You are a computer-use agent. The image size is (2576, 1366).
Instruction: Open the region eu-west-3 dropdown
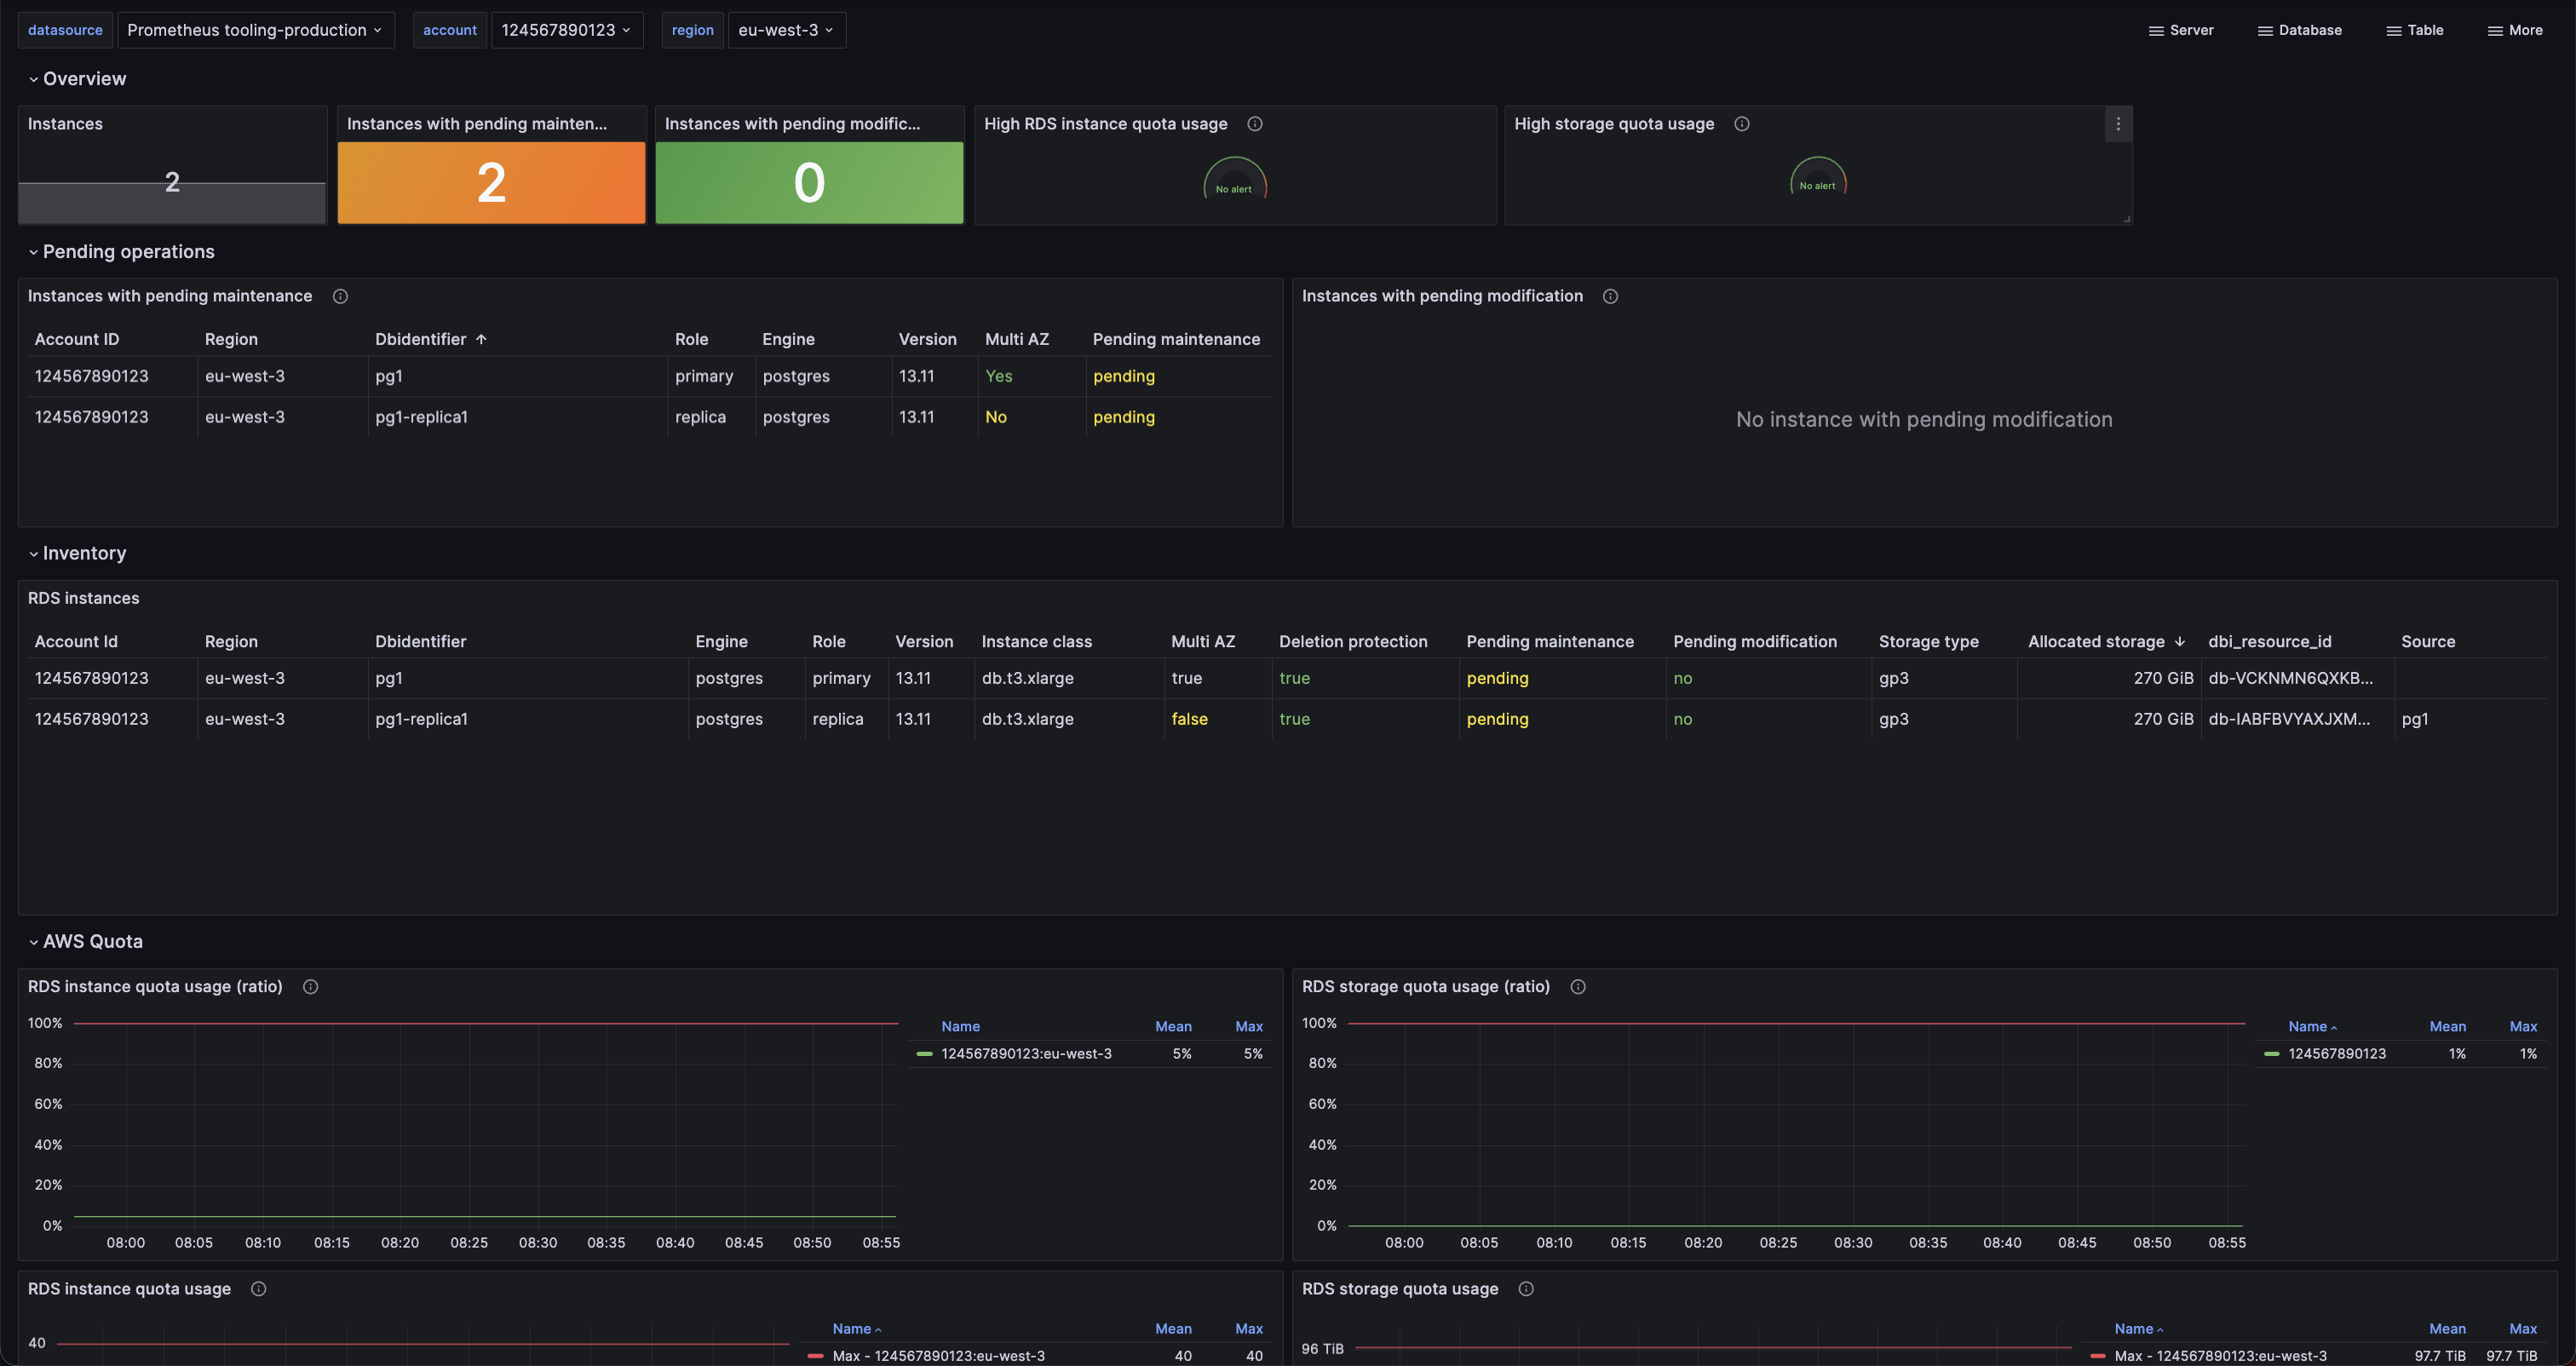coord(786,30)
